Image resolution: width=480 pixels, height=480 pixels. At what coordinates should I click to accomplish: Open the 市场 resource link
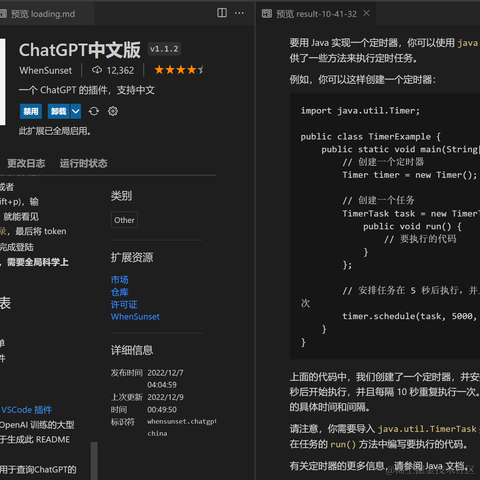click(120, 280)
